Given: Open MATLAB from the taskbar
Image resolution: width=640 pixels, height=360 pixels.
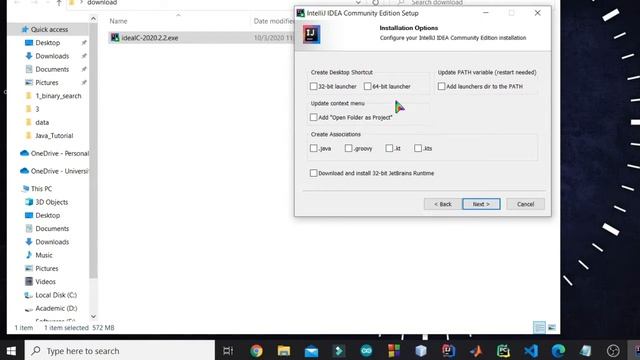Looking at the screenshot, I should point(476,351).
